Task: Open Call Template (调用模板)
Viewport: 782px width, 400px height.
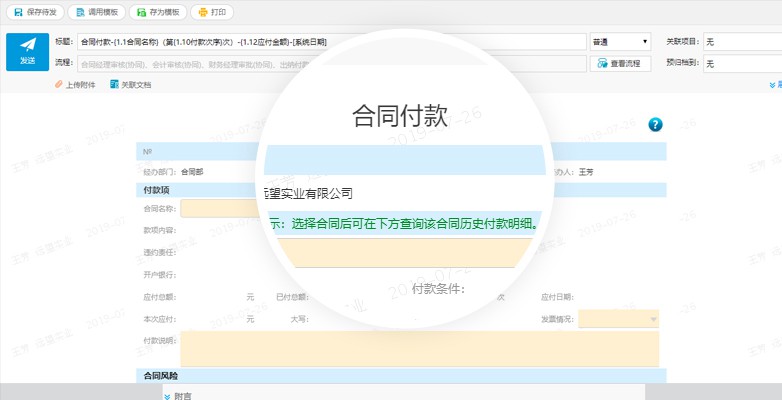Action: [x=96, y=13]
